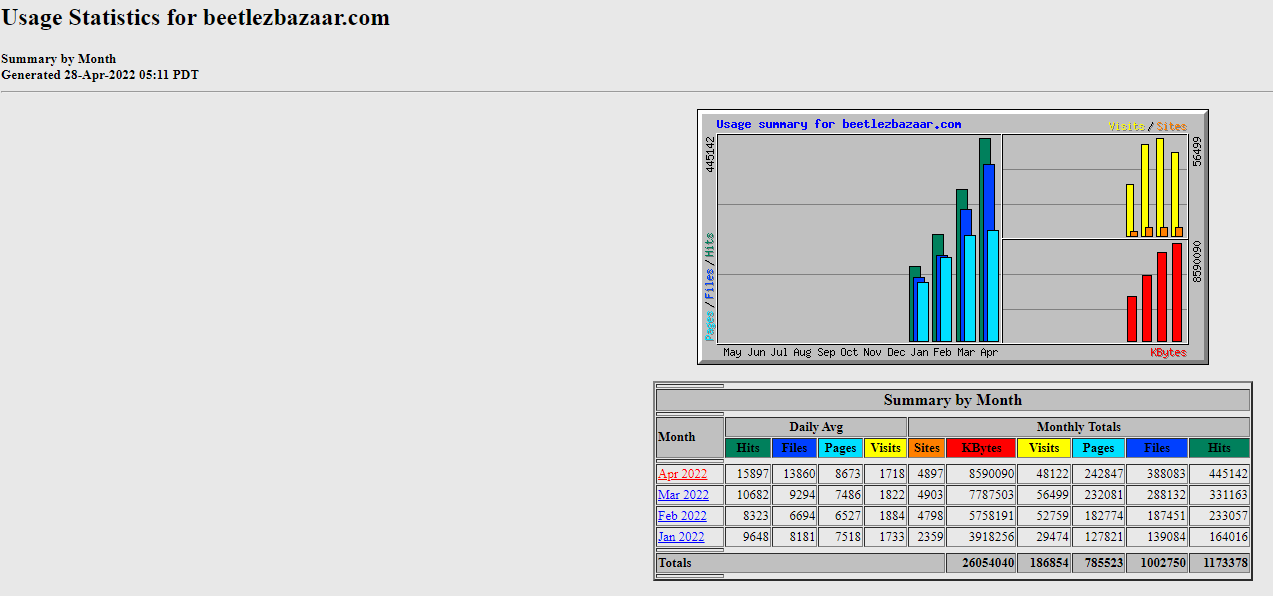Screen dimensions: 1273x596
Task: Select the red KBytes column header
Action: [x=980, y=448]
